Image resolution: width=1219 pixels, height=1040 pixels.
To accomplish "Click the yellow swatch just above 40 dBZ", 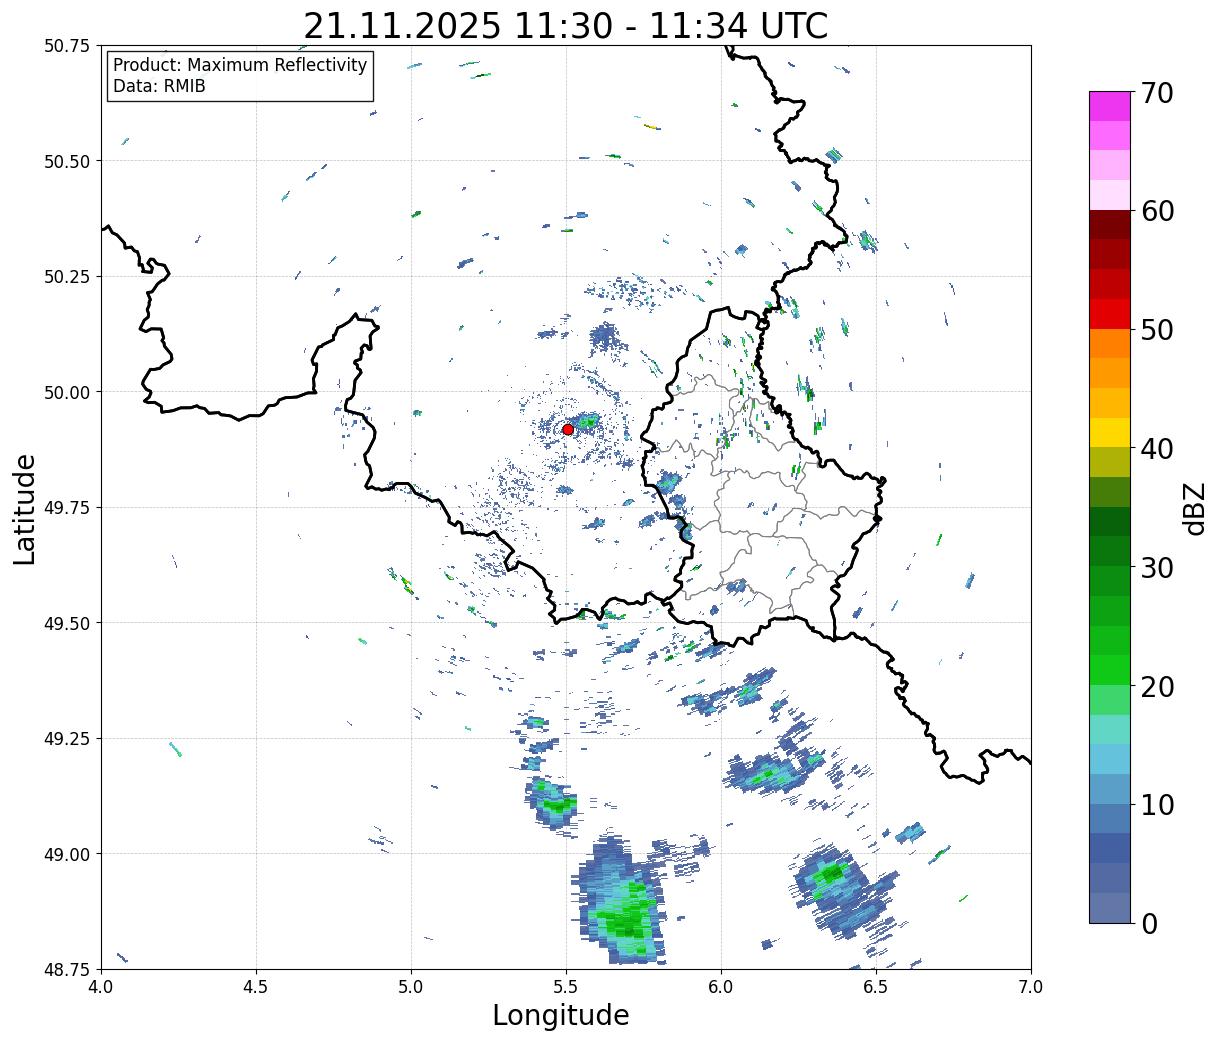I will 1110,433.
